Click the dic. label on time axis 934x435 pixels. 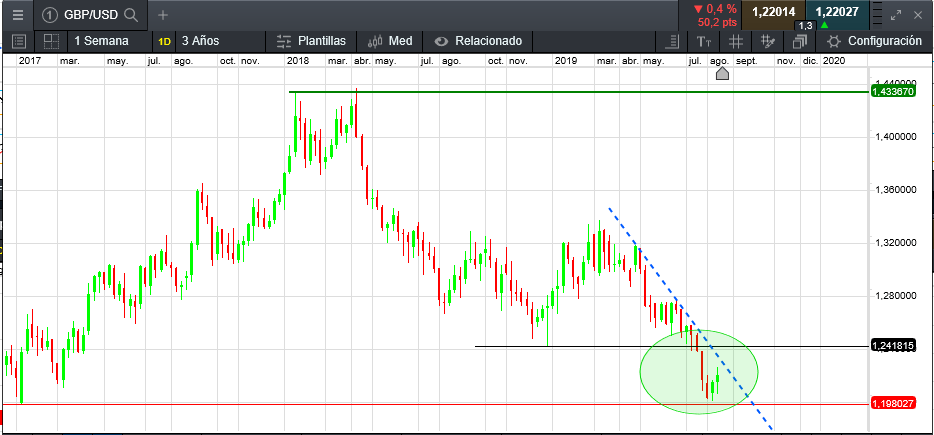[x=811, y=60]
